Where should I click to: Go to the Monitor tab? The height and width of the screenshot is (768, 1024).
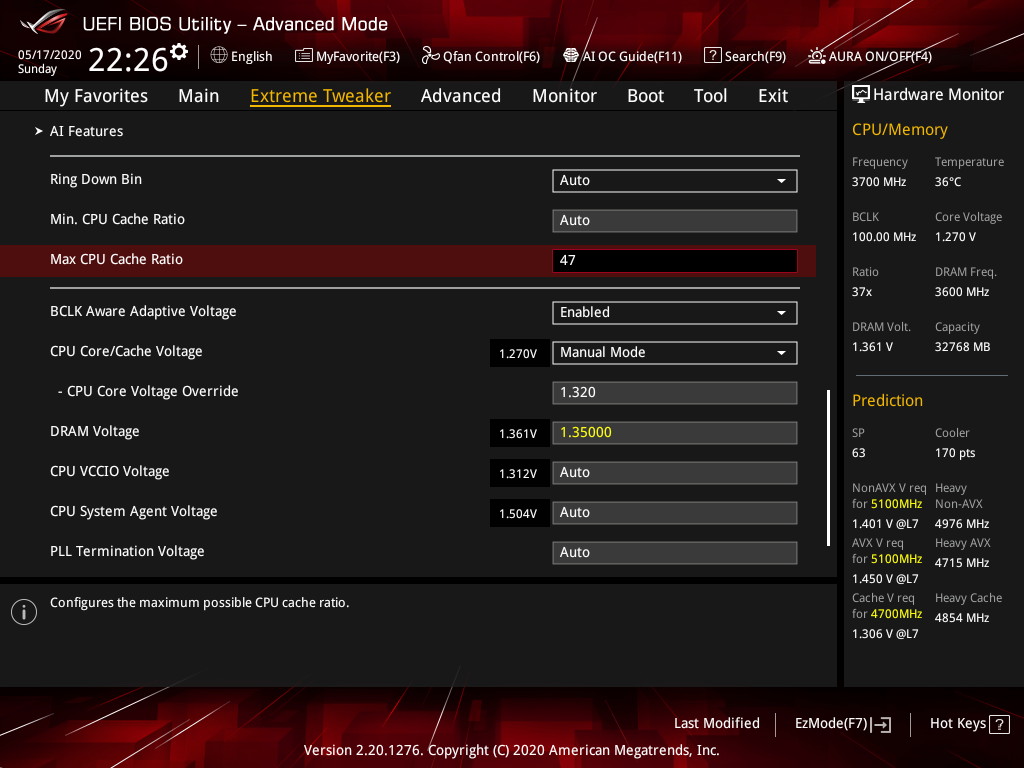(564, 96)
